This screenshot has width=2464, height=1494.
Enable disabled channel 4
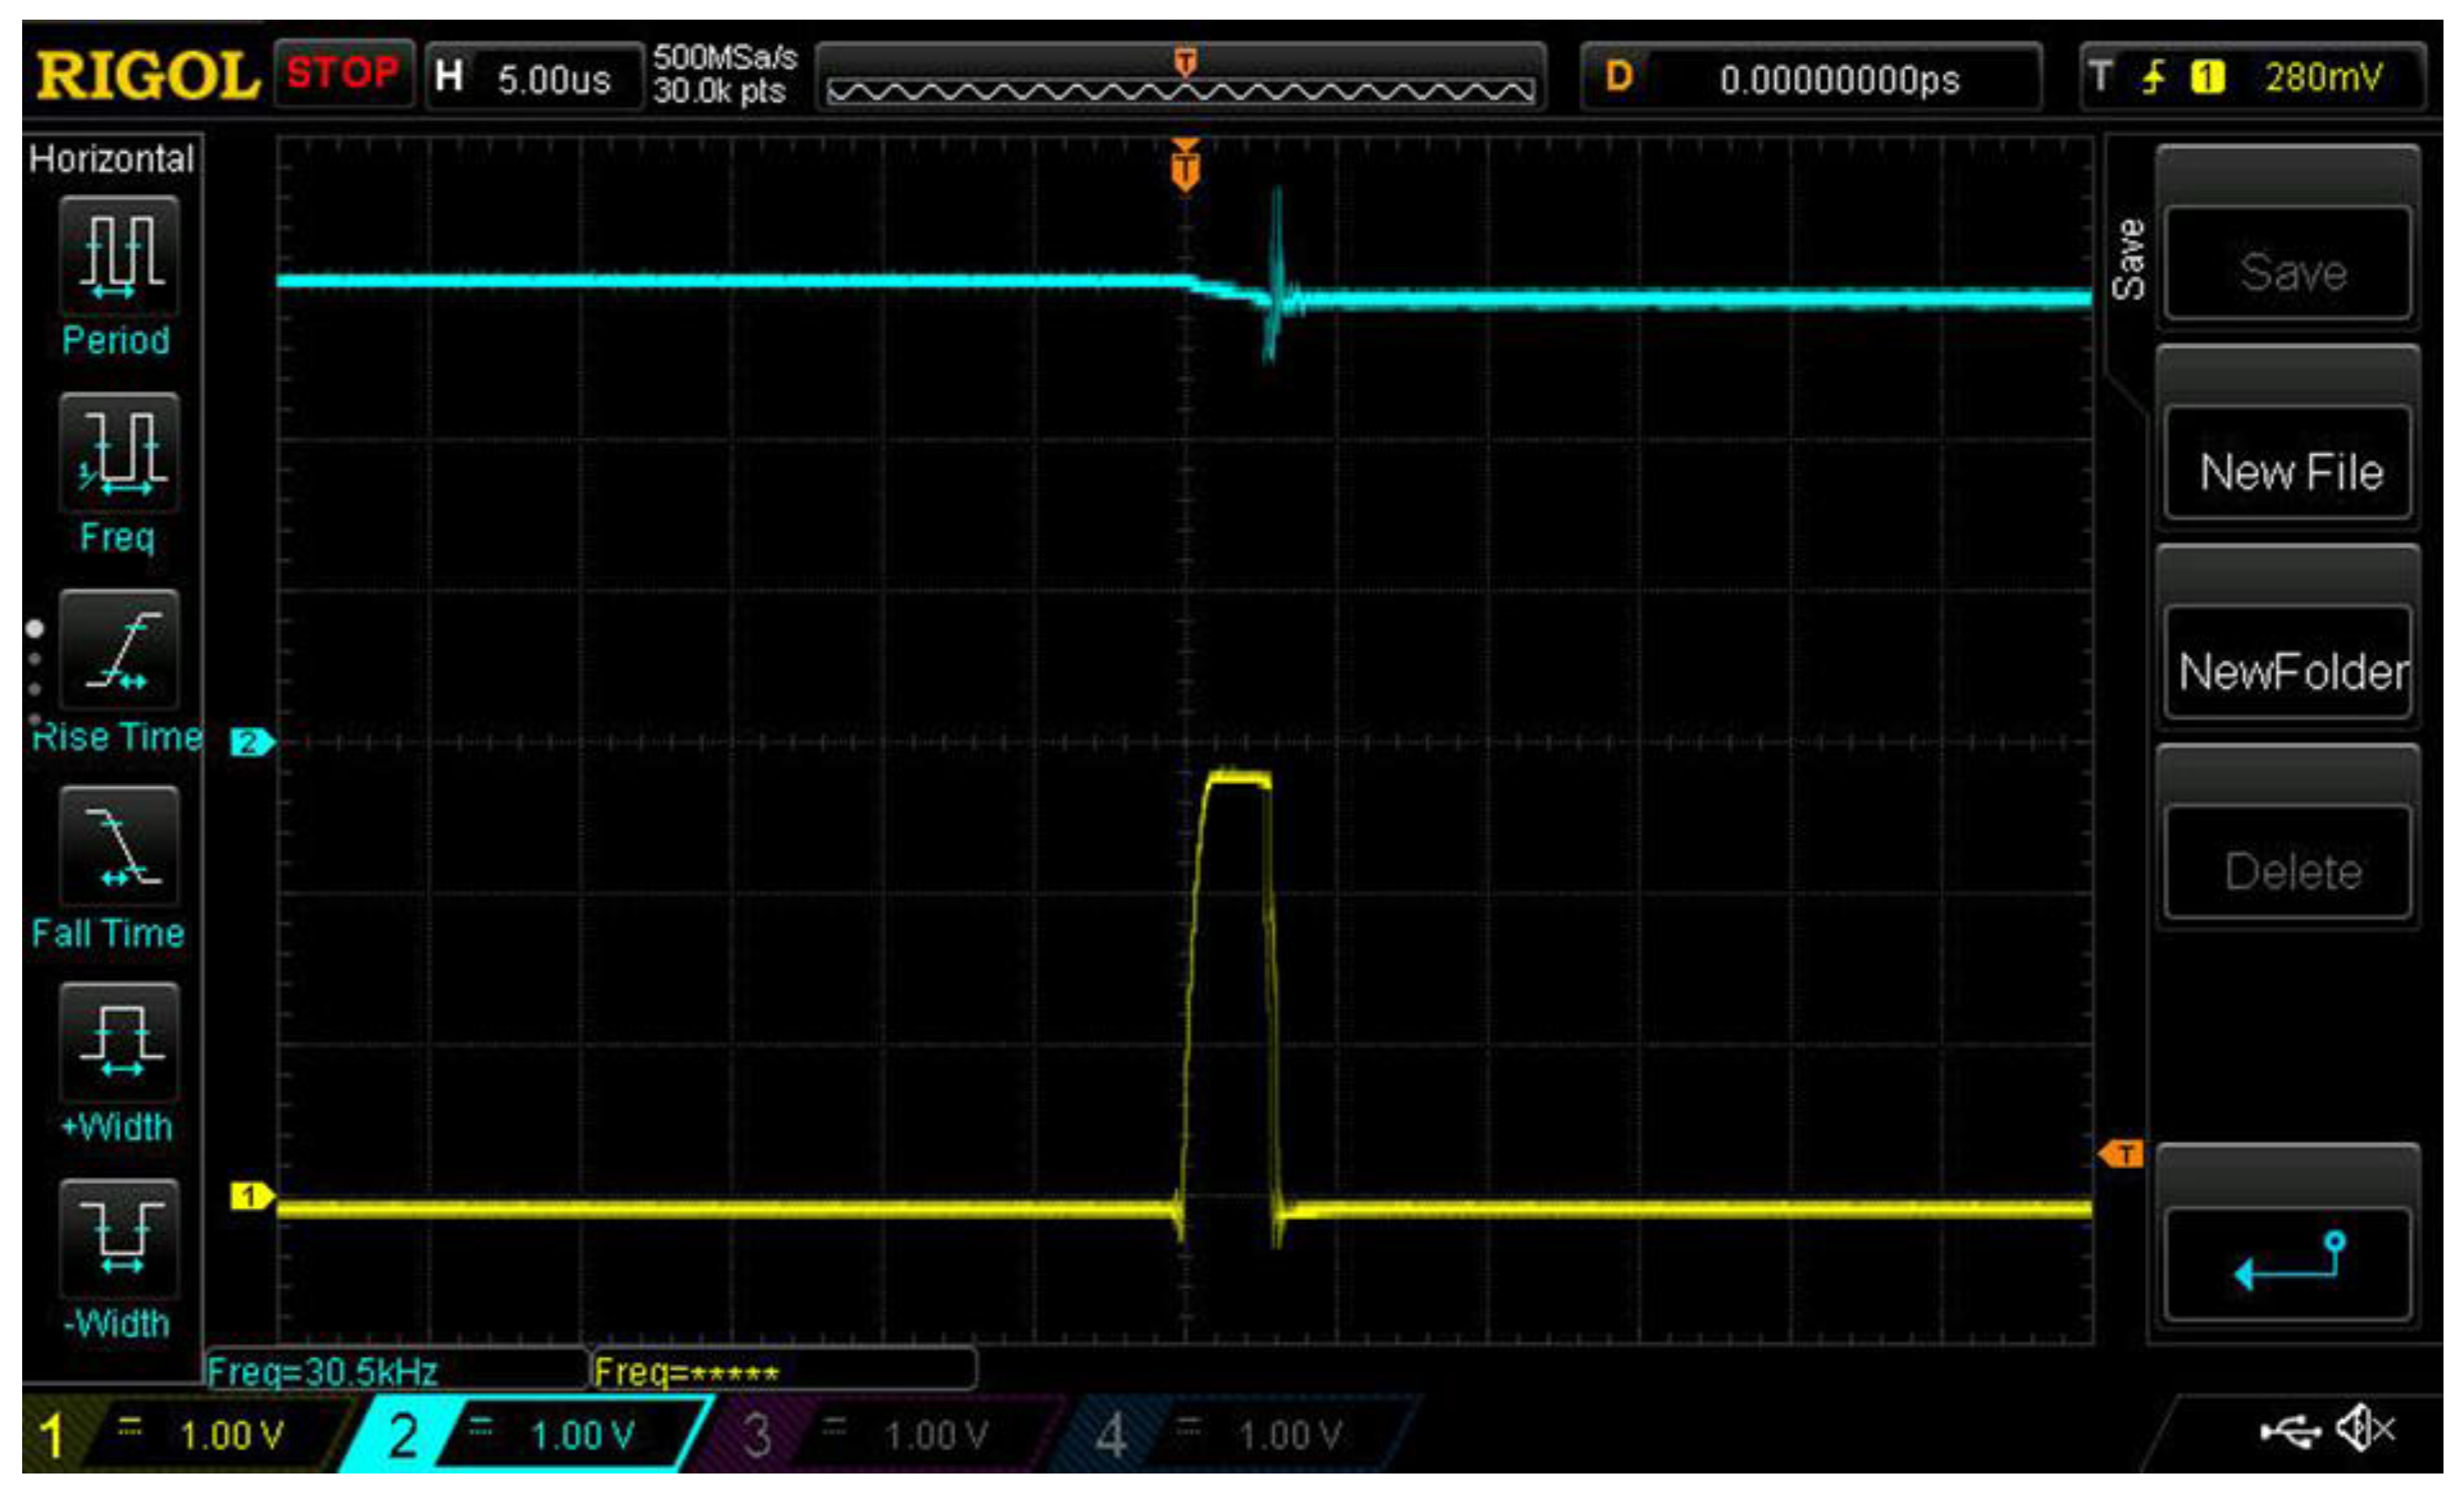click(1235, 1435)
